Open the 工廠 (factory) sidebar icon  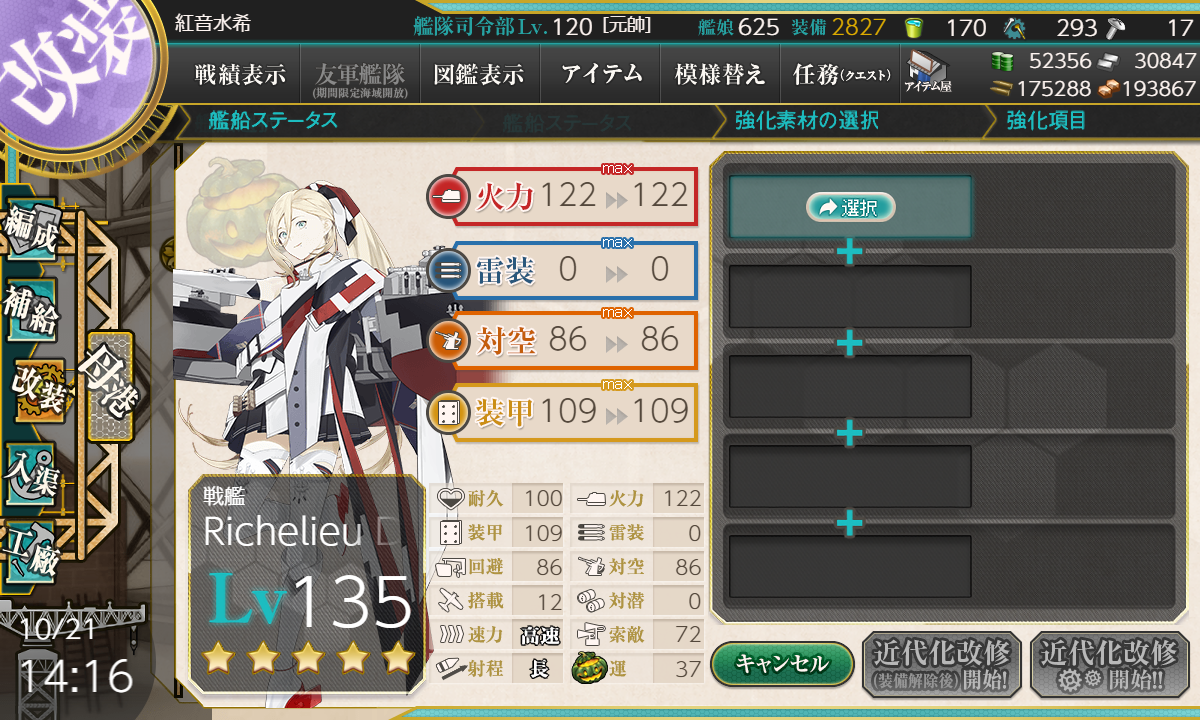[x=31, y=550]
